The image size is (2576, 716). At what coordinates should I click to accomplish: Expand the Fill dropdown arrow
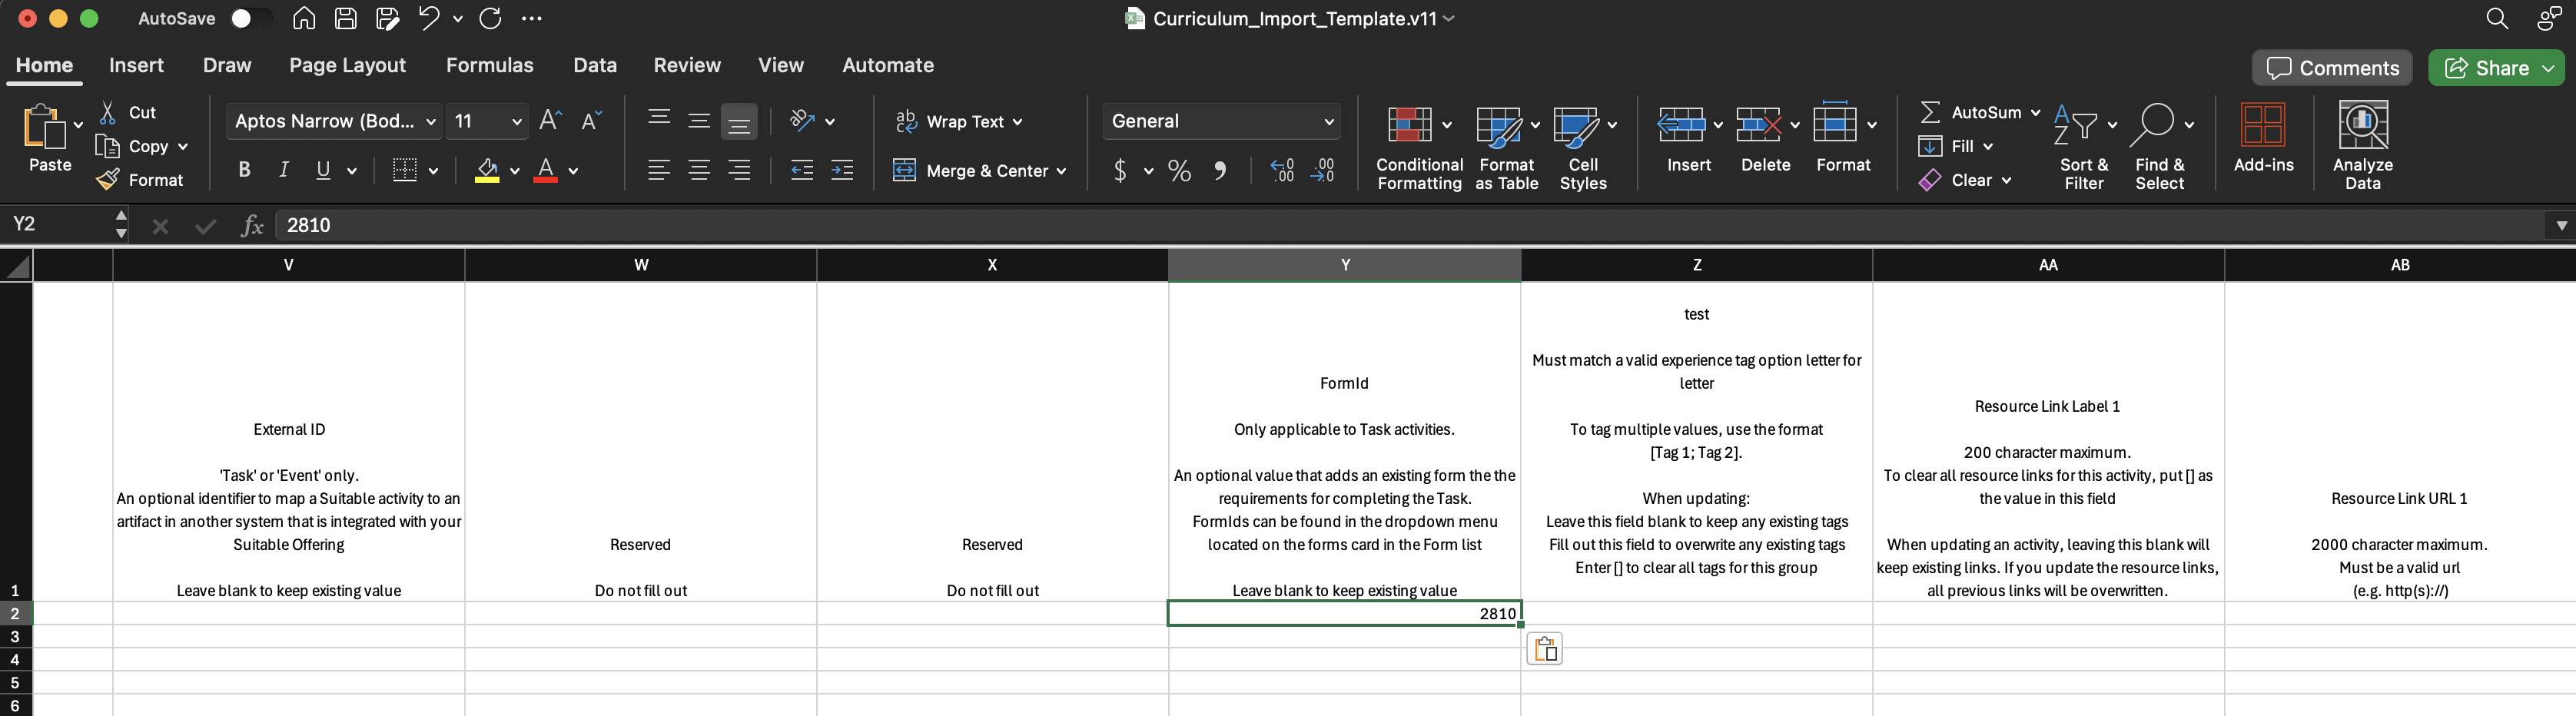(1988, 146)
